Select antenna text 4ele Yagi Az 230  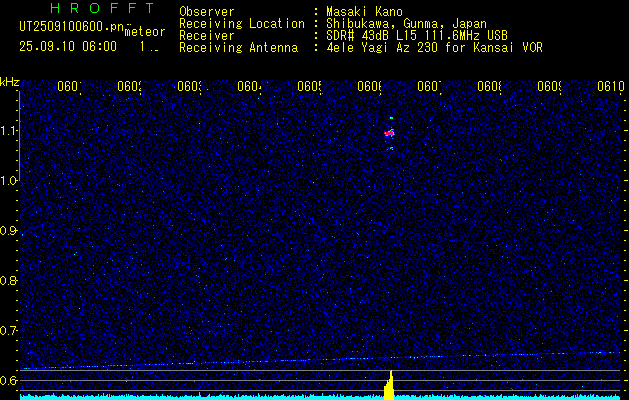[x=381, y=48]
